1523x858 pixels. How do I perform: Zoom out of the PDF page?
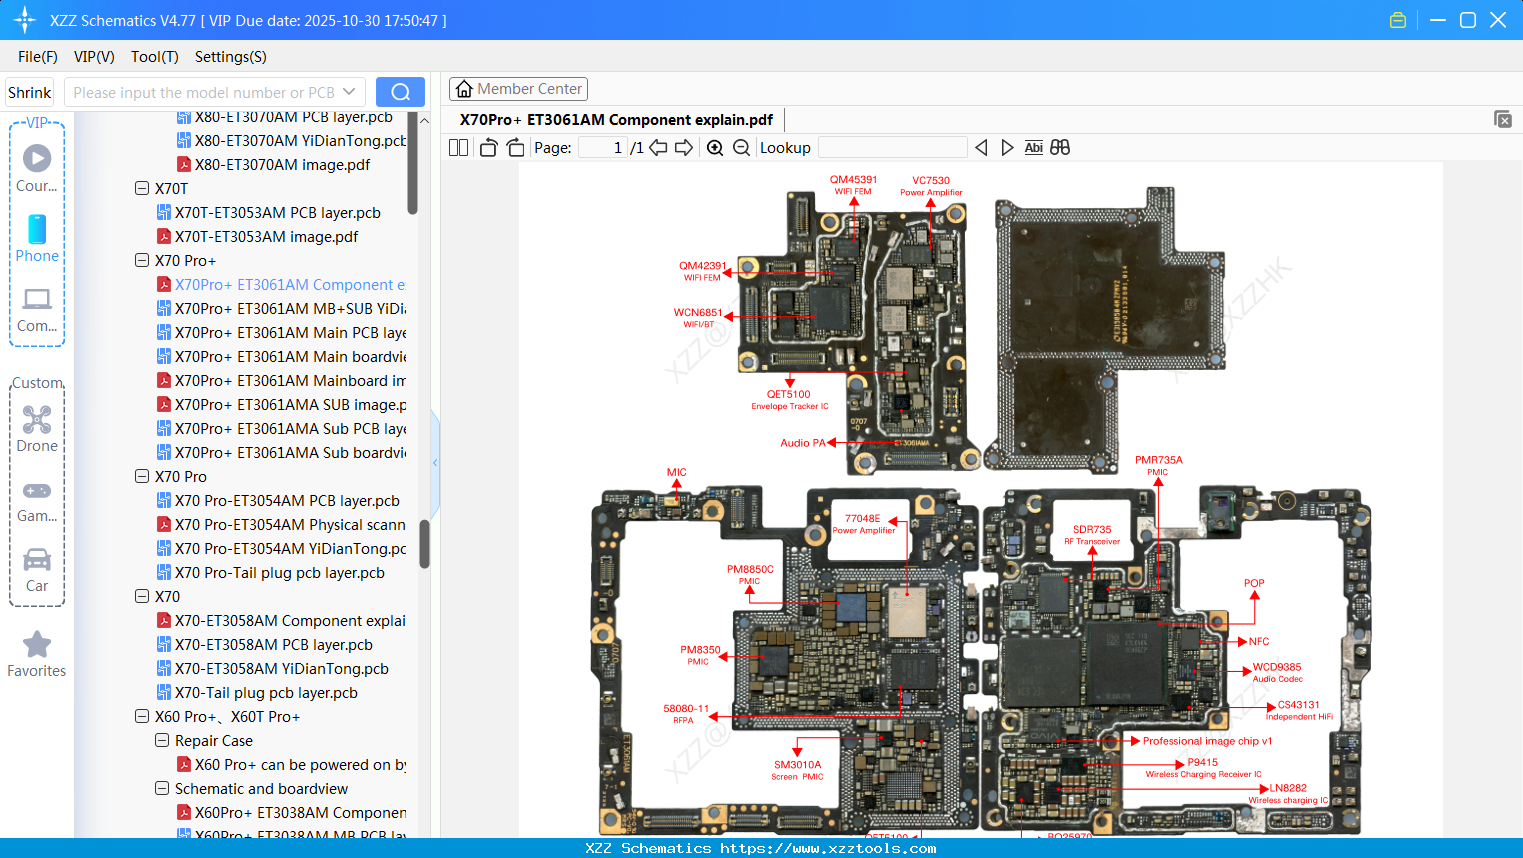[x=741, y=147]
